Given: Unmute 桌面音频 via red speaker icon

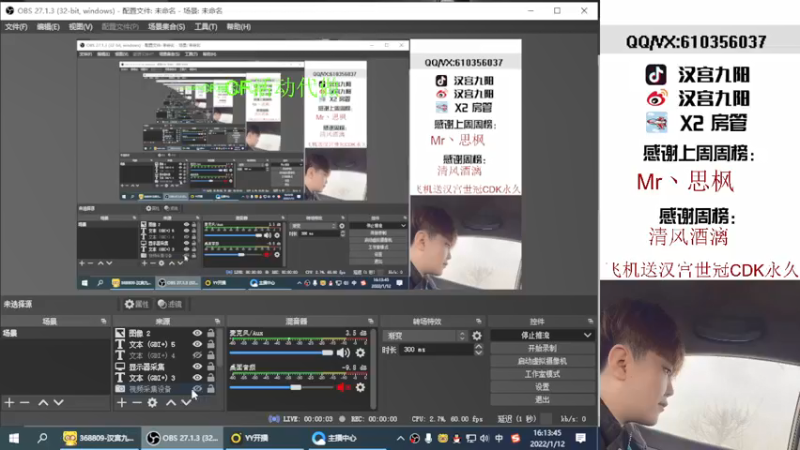Looking at the screenshot, I should coord(343,387).
